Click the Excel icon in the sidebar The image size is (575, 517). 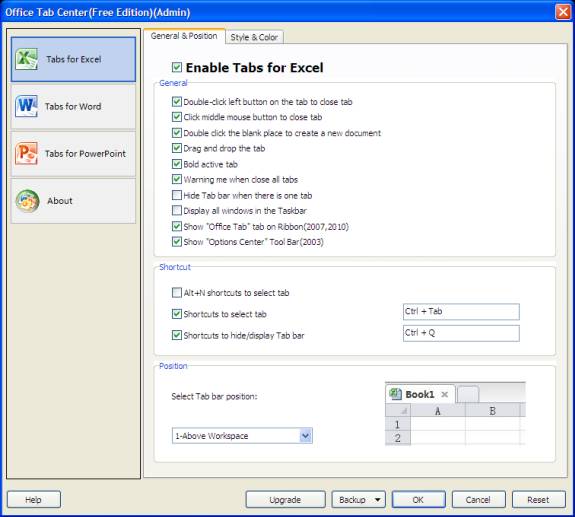pos(26,59)
